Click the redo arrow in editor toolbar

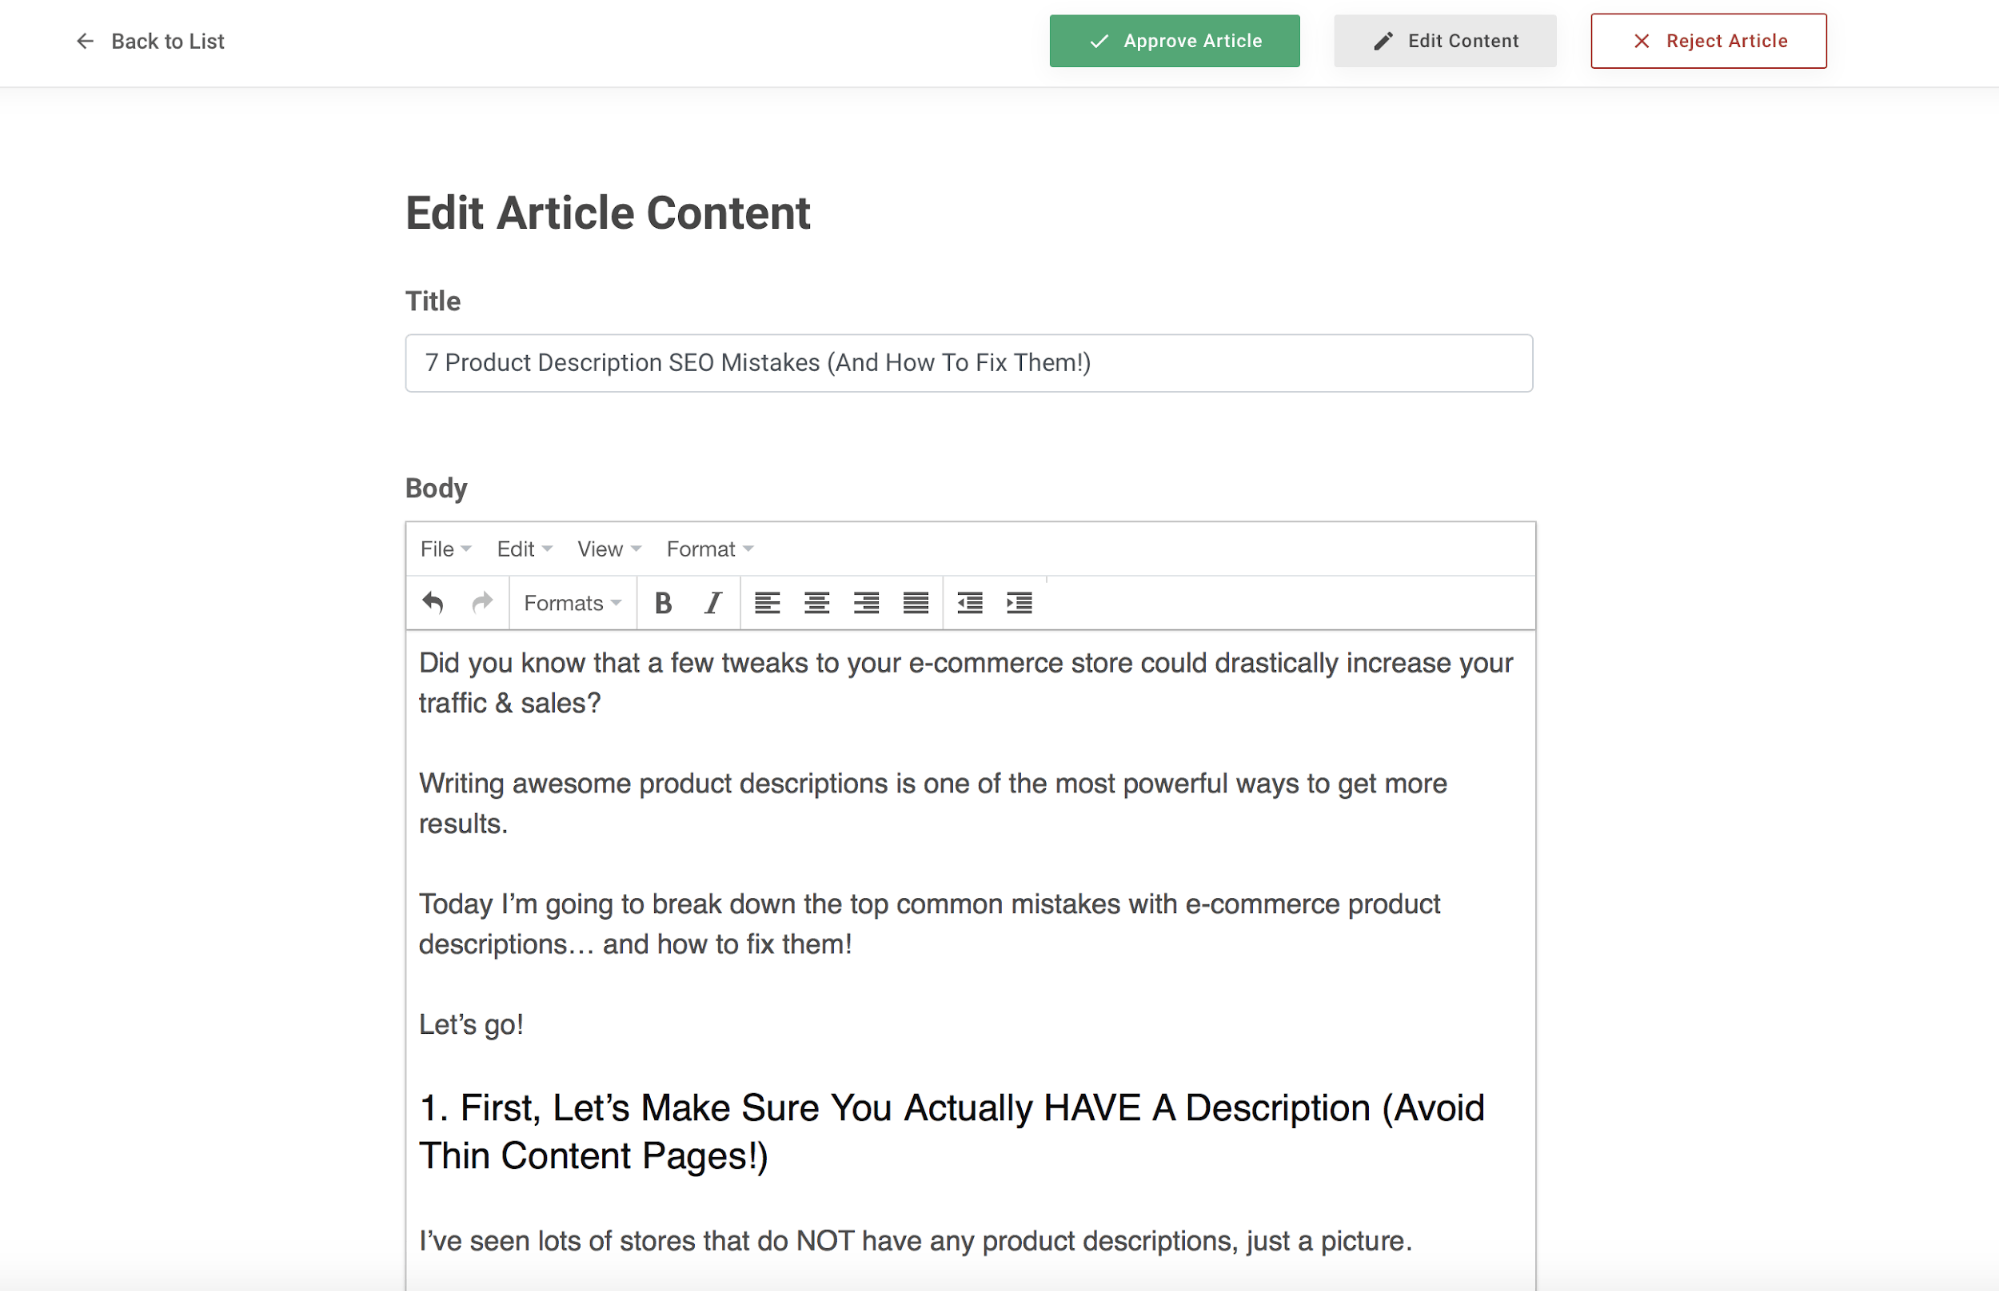(x=482, y=603)
